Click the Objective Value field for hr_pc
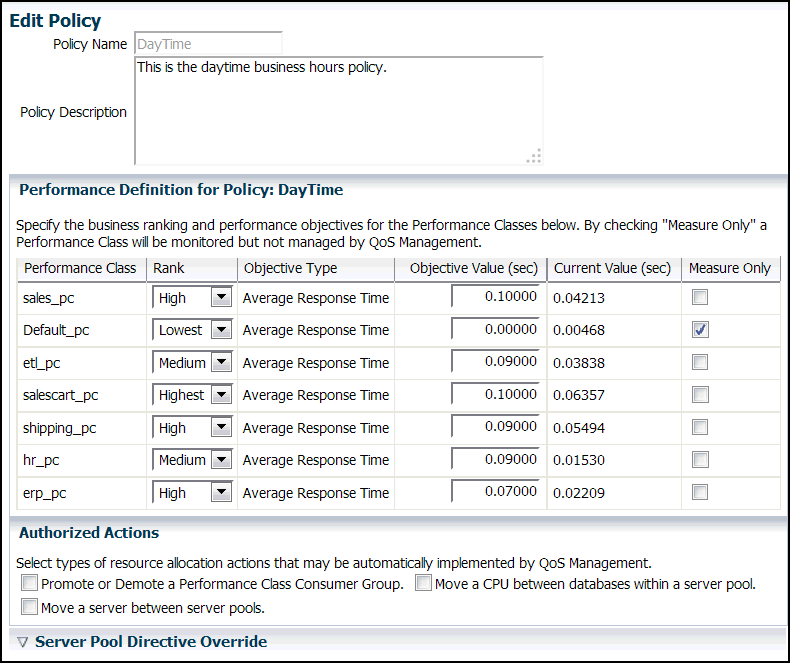Viewport: 790px width, 663px height. (x=495, y=460)
